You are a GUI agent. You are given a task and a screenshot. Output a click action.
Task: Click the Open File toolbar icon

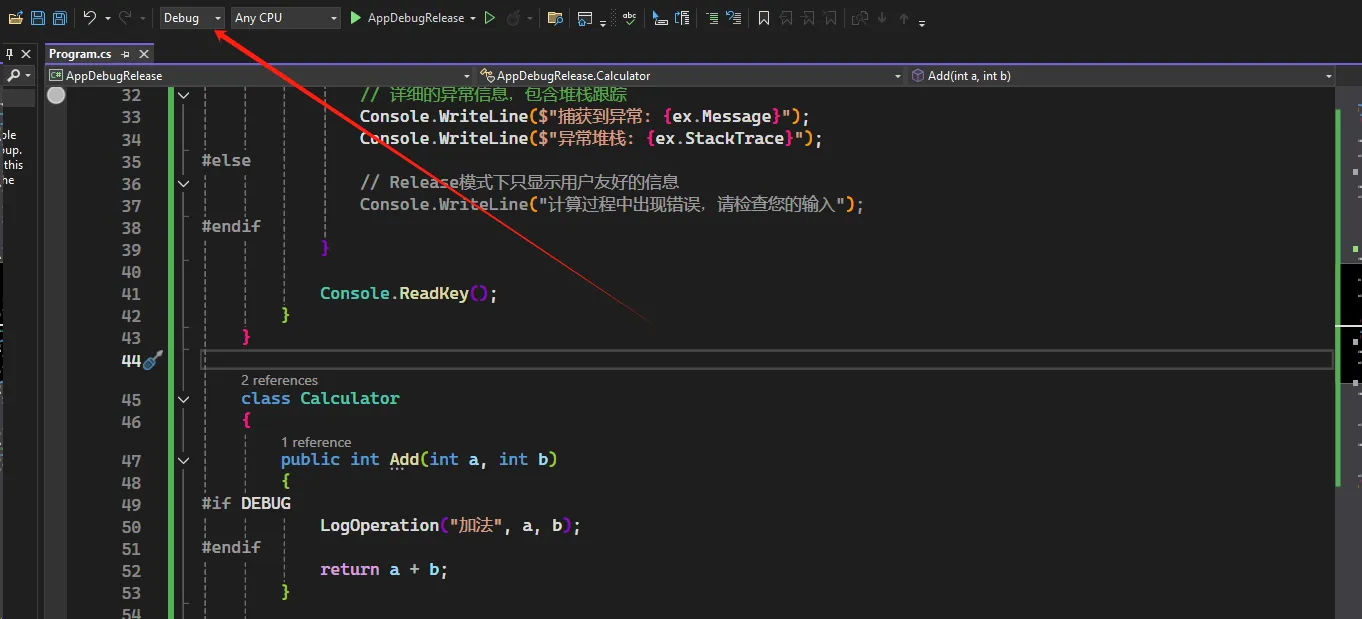[x=15, y=18]
